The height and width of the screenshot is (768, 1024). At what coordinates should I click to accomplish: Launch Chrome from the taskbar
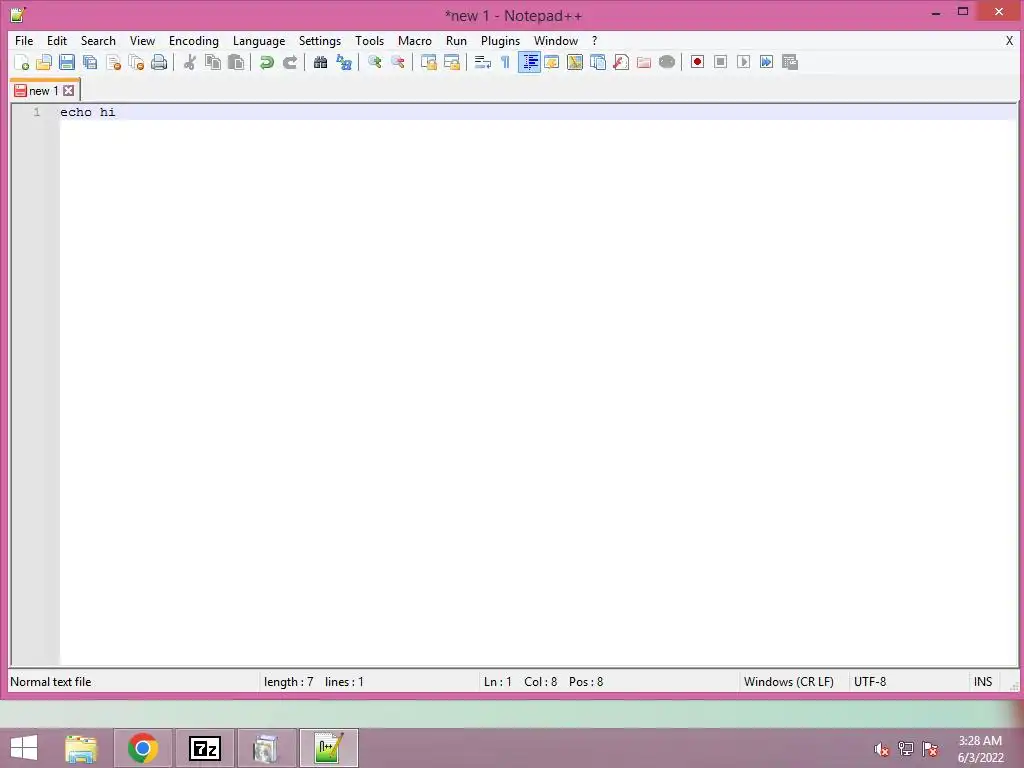click(x=143, y=748)
